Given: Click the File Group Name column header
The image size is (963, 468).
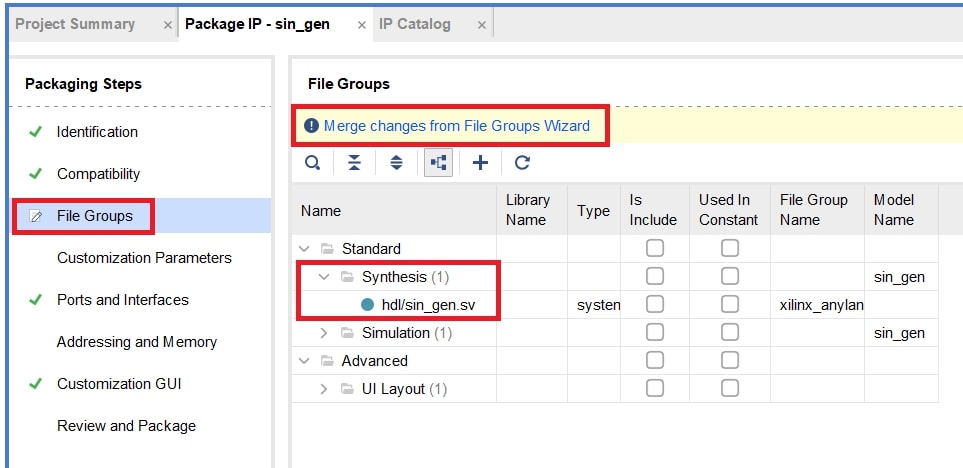Looking at the screenshot, I should (817, 210).
